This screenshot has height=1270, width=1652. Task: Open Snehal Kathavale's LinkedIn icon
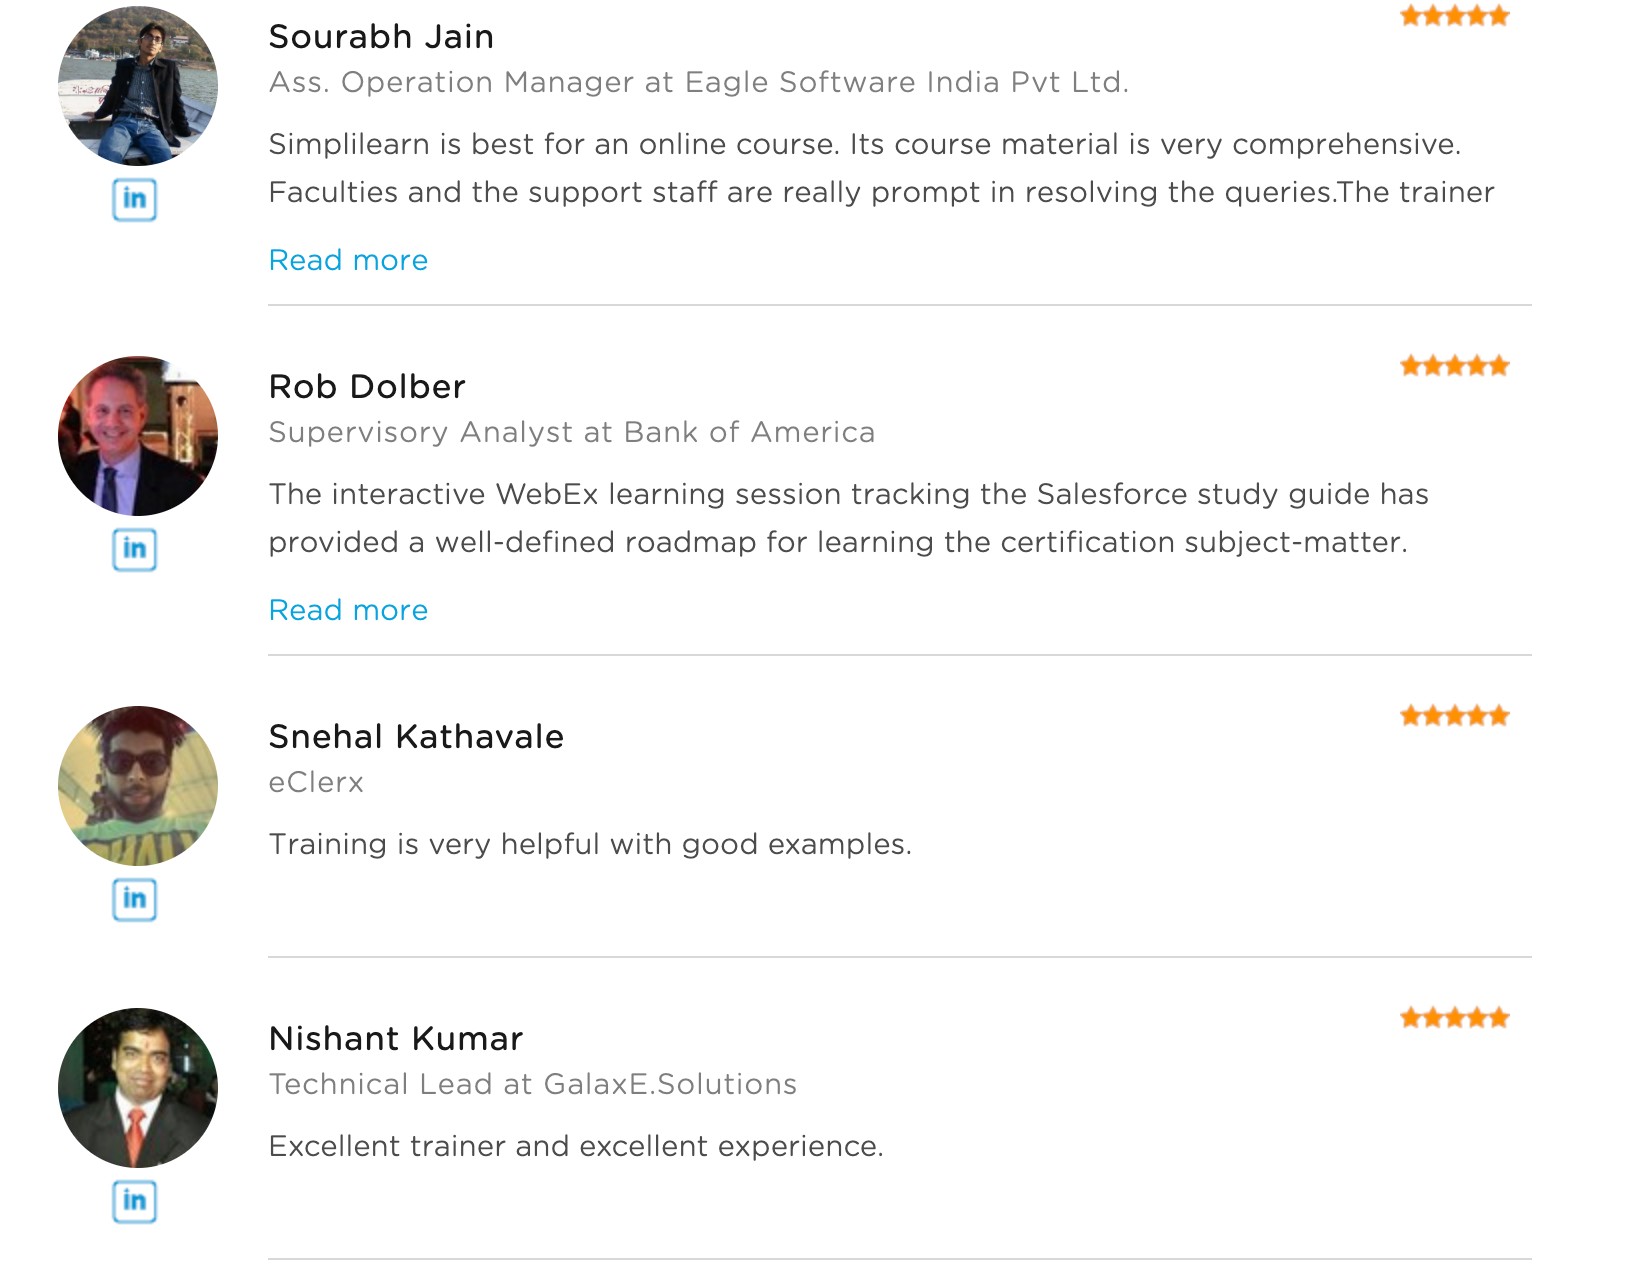135,899
